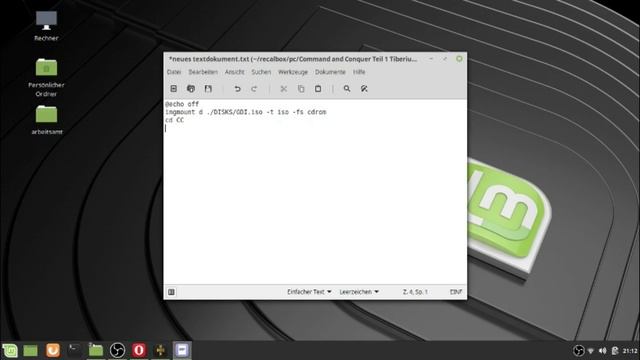
Task: Click the '@echo off' line
Action: coord(182,104)
